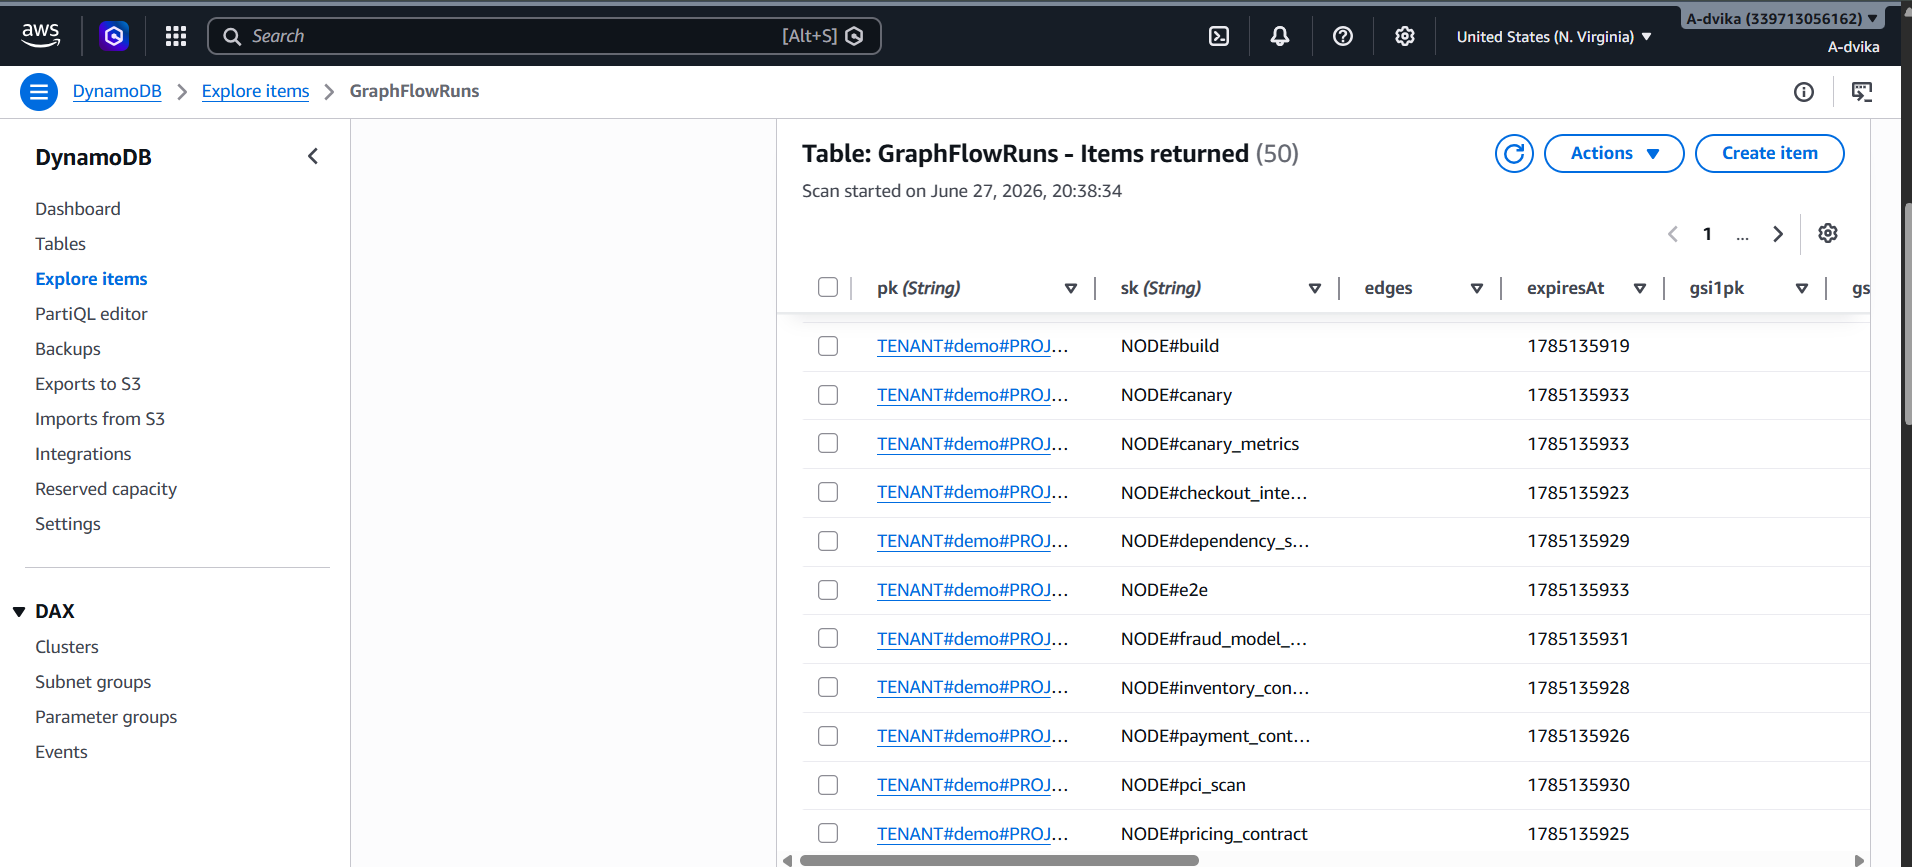Check the NODE#dependency_s… row
This screenshot has height=867, width=1912.
(x=828, y=541)
